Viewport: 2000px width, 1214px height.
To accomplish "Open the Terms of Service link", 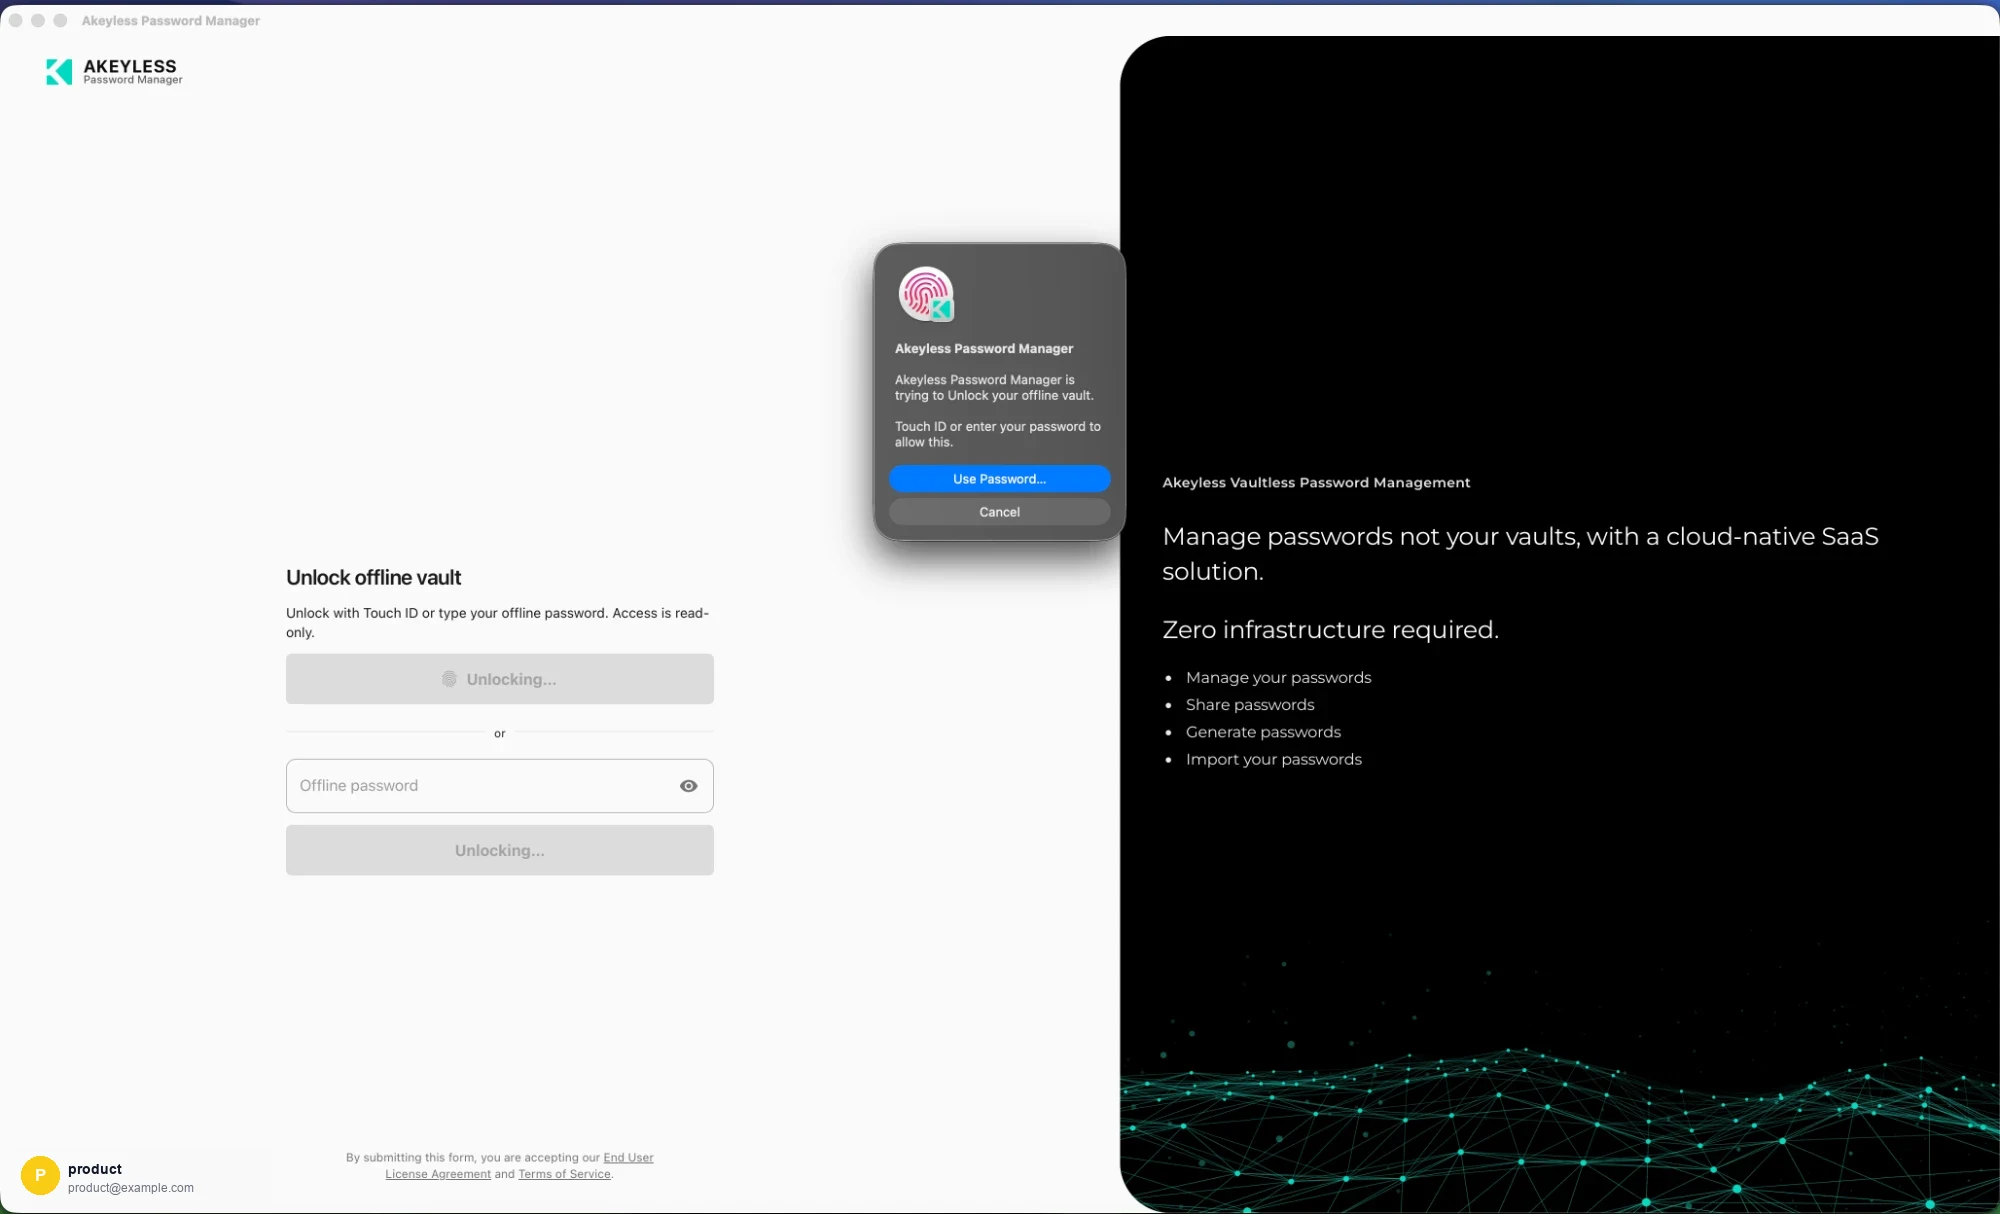I will tap(564, 1174).
